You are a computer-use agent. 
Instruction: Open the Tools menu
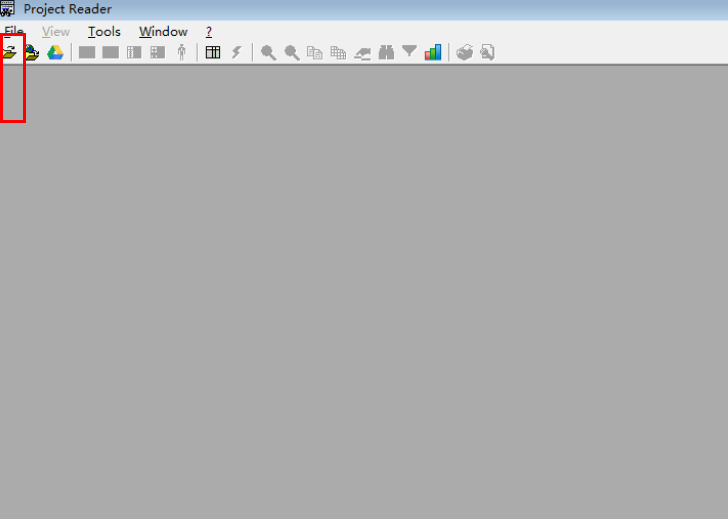[x=104, y=32]
